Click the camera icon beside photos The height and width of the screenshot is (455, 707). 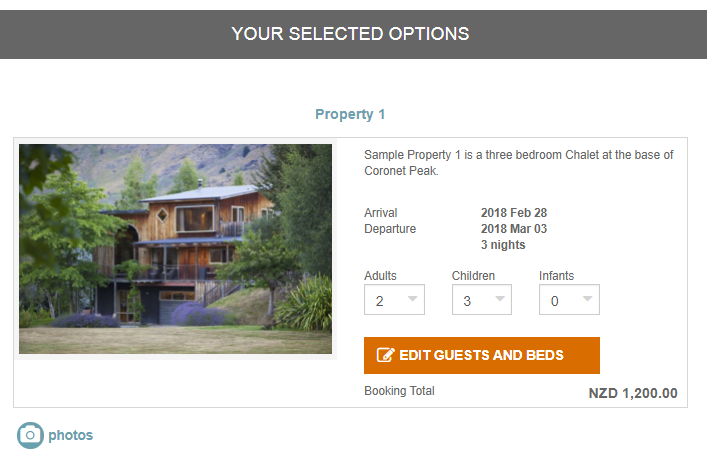click(30, 435)
